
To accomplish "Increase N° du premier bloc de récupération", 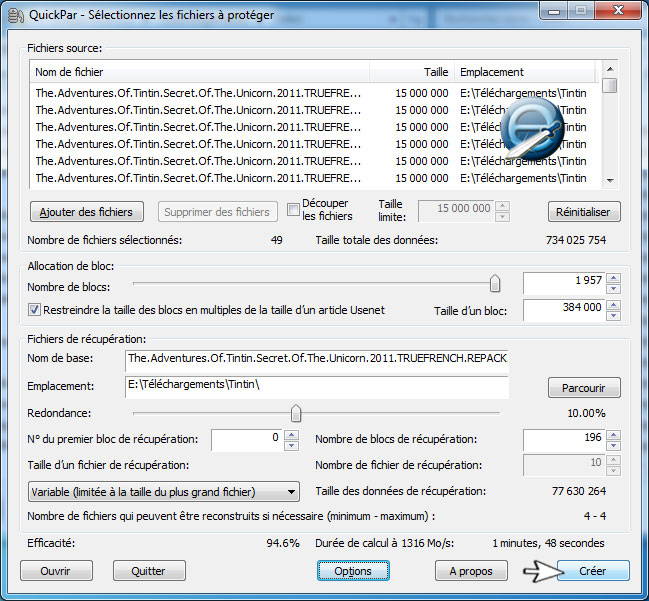I will coord(292,435).
